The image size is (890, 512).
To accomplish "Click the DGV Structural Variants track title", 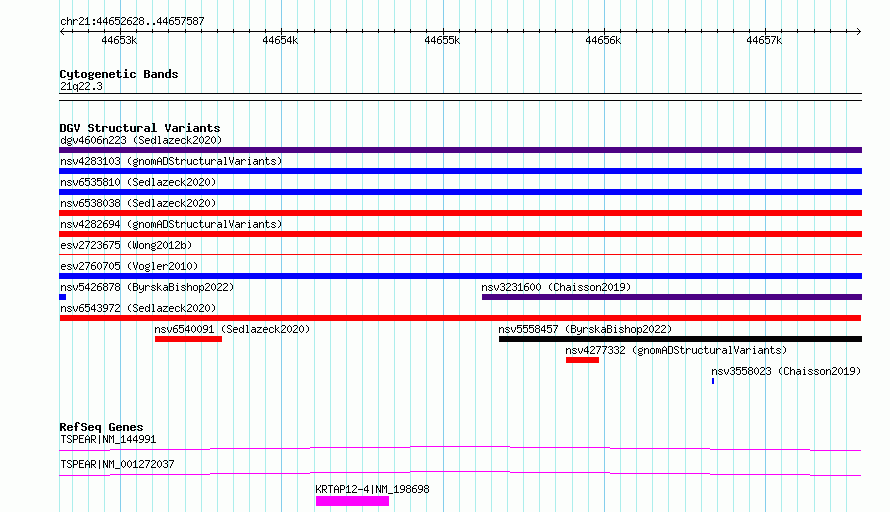I will click(x=140, y=128).
